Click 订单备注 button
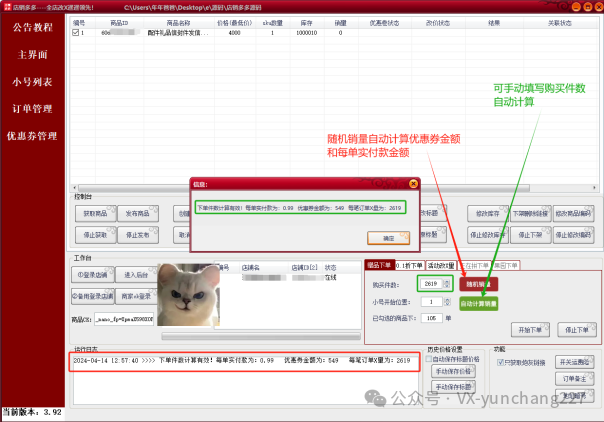604x422 pixels. [574, 379]
